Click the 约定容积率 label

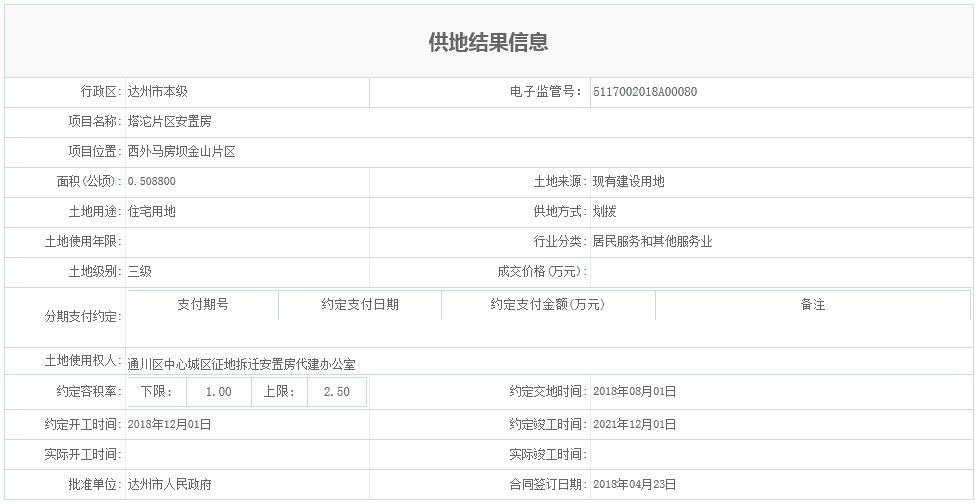(x=90, y=392)
